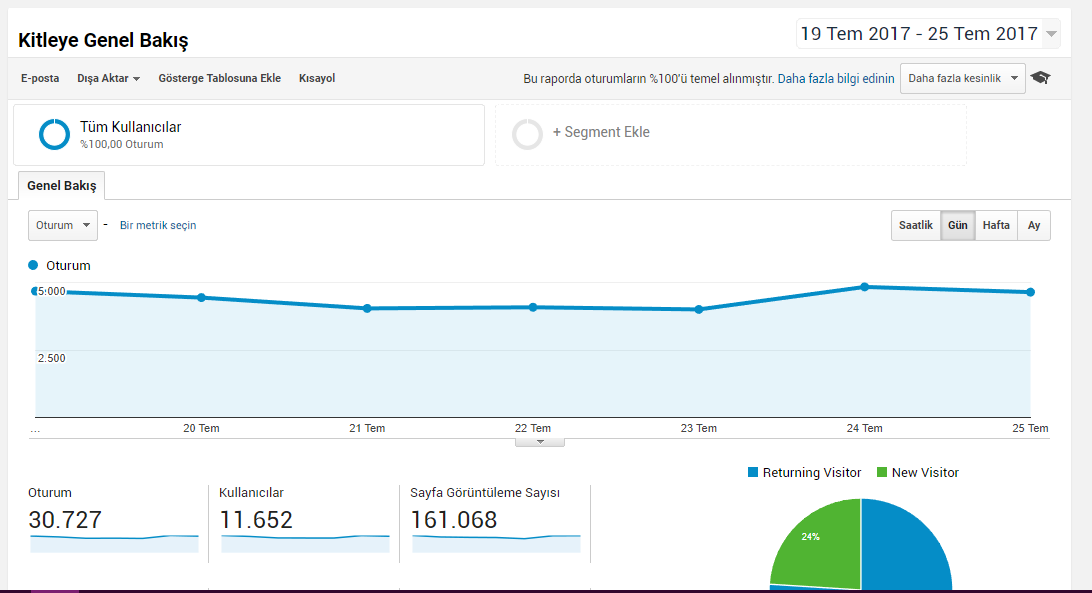Click the blue Oturum legend dot
The width and height of the screenshot is (1092, 593).
(x=33, y=265)
